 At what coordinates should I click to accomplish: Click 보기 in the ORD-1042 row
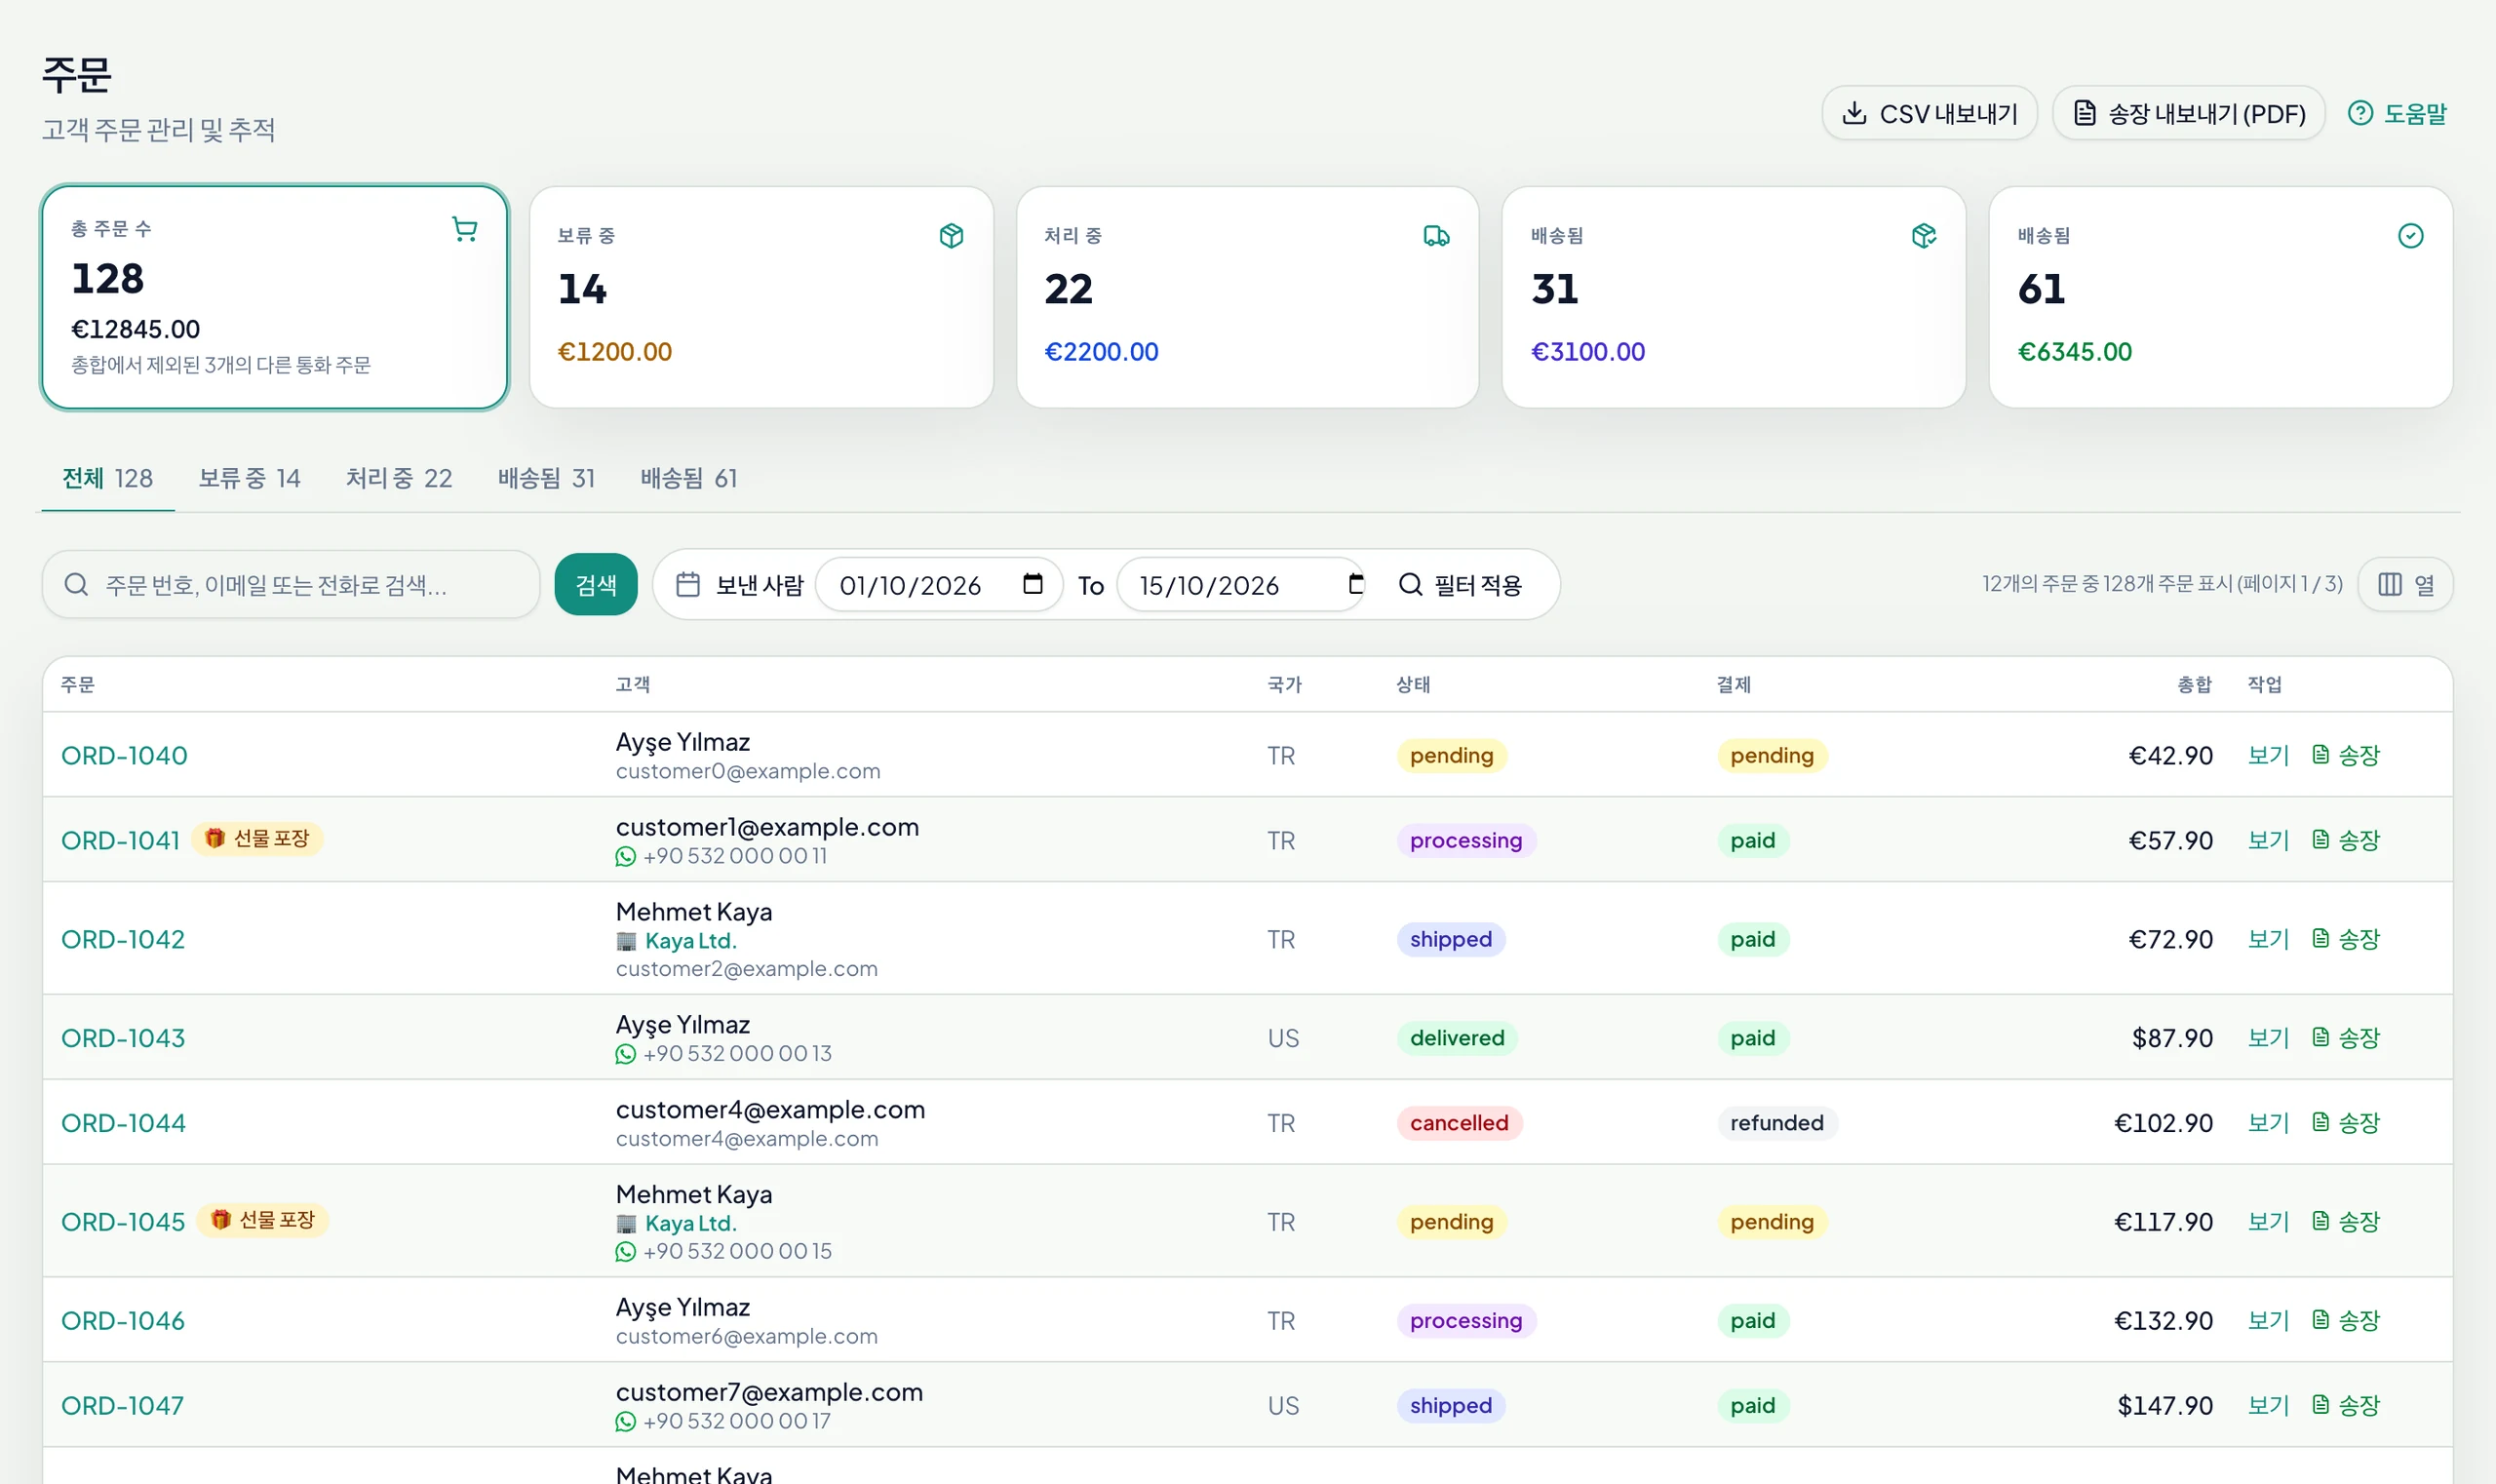(x=2268, y=939)
